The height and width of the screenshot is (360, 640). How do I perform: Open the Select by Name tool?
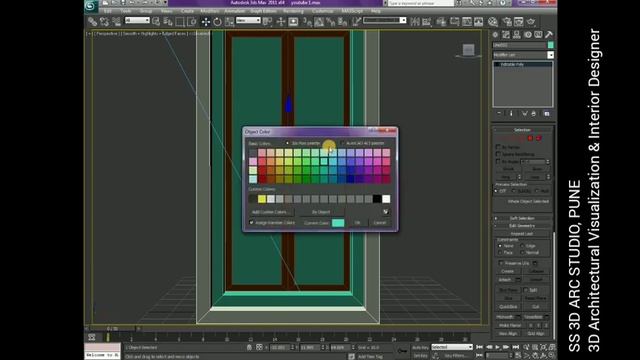168,22
